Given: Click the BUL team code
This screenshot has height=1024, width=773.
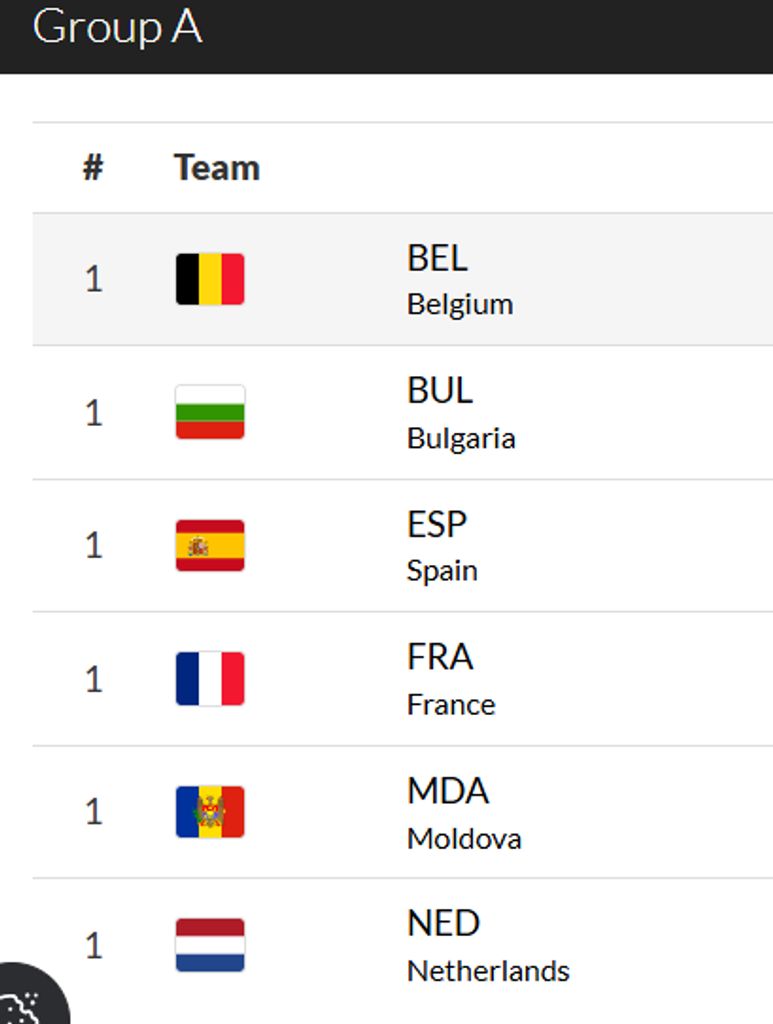Looking at the screenshot, I should click(439, 390).
